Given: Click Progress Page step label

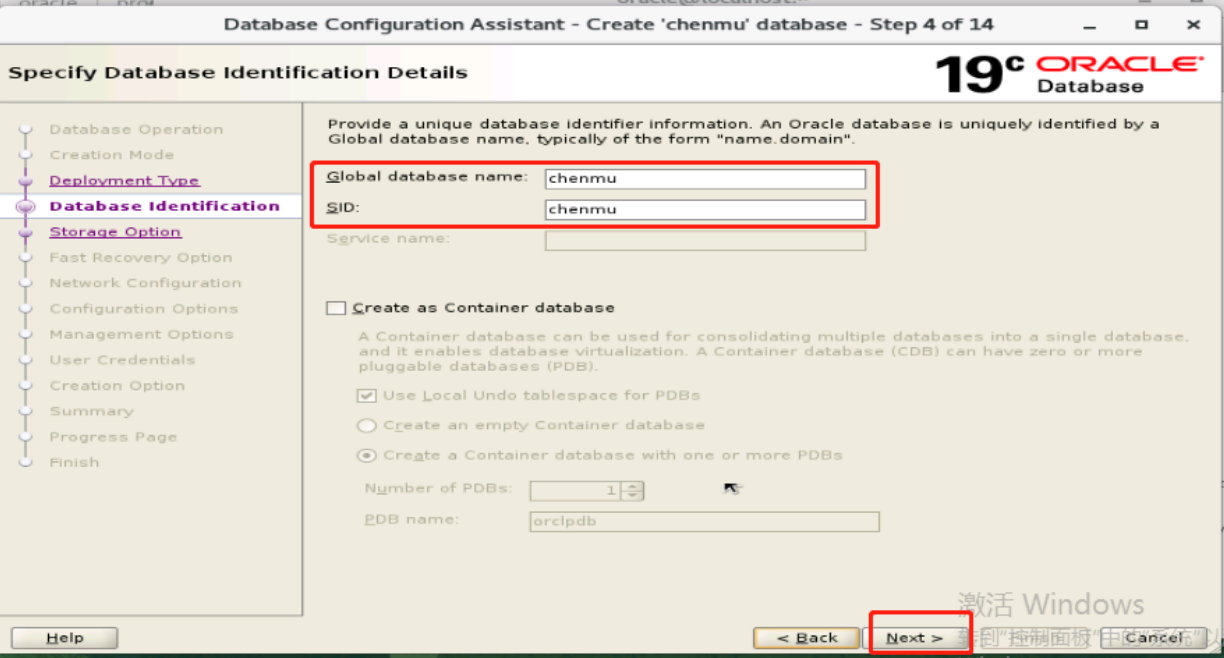Looking at the screenshot, I should (x=113, y=437).
